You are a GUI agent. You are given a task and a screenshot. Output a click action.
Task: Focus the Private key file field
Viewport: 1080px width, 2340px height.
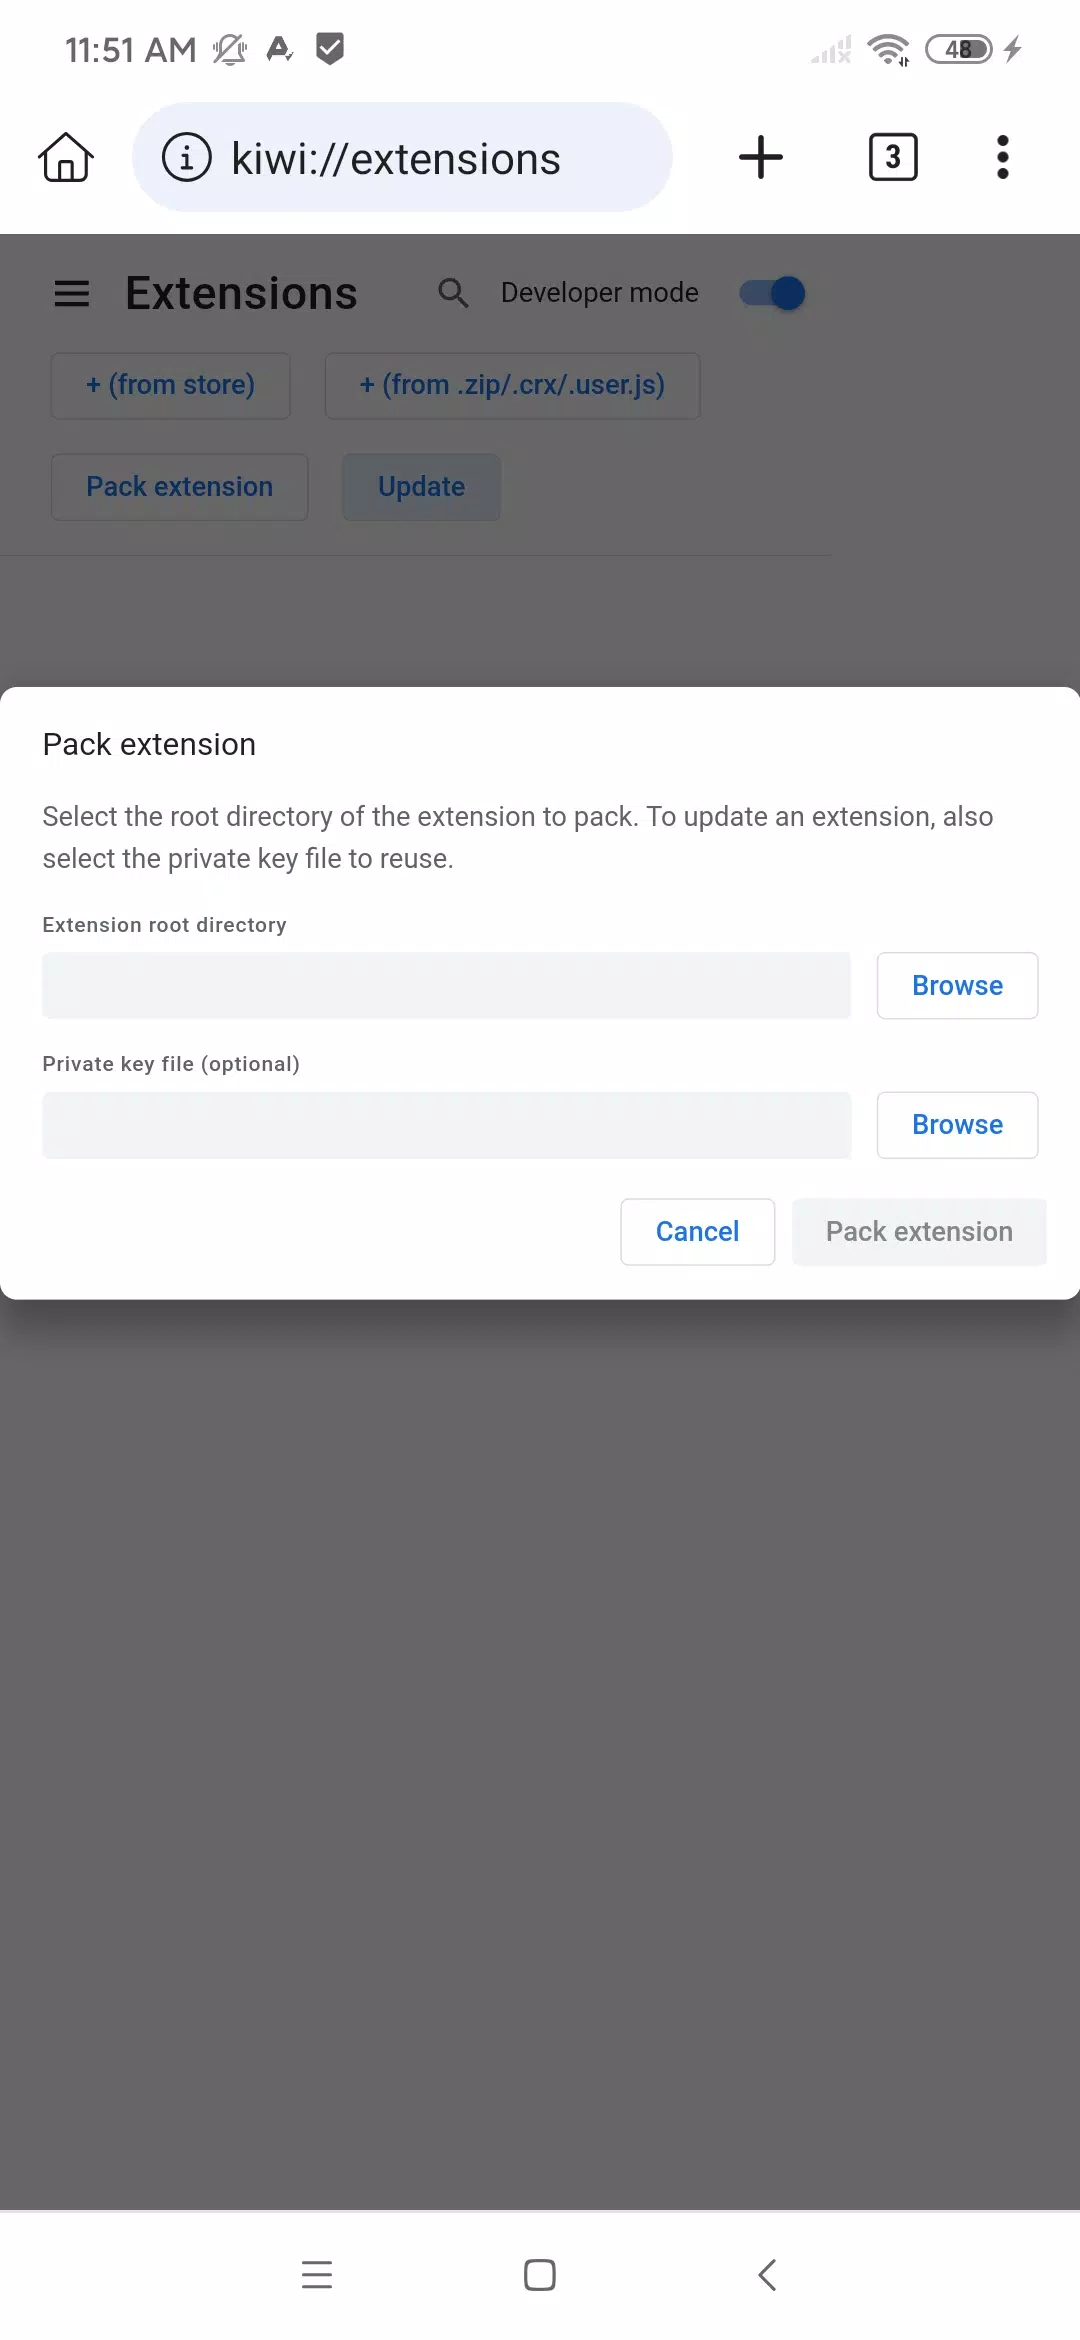point(446,1125)
